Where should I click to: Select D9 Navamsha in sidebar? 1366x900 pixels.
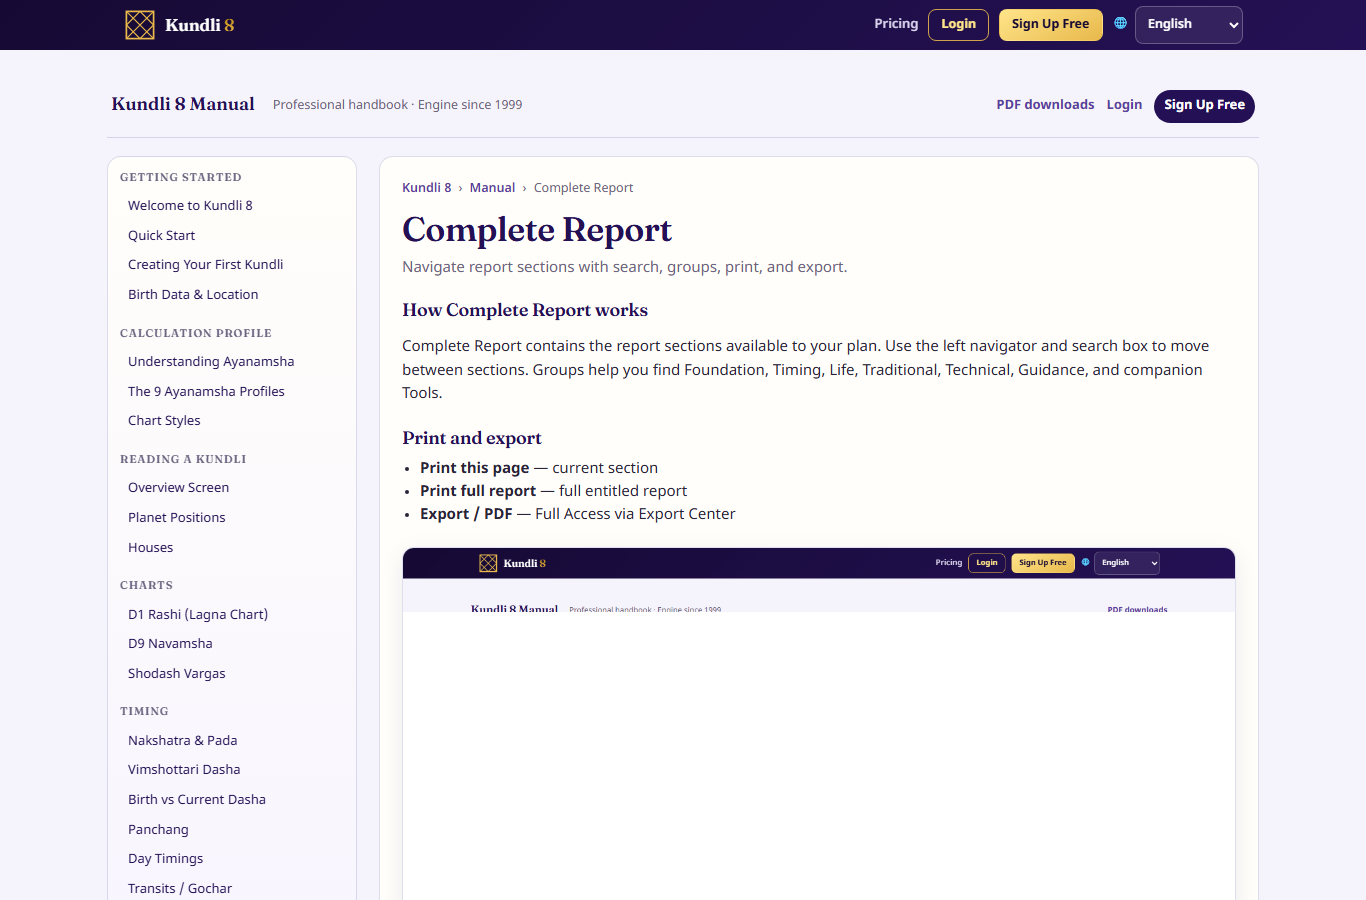[170, 644]
